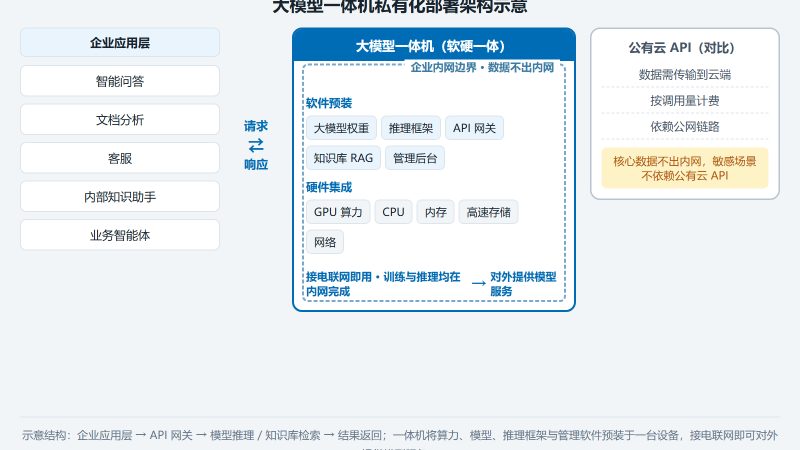Click the 数据需传输到云端 row
Viewport: 800px width, 450px height.
coord(685,74)
